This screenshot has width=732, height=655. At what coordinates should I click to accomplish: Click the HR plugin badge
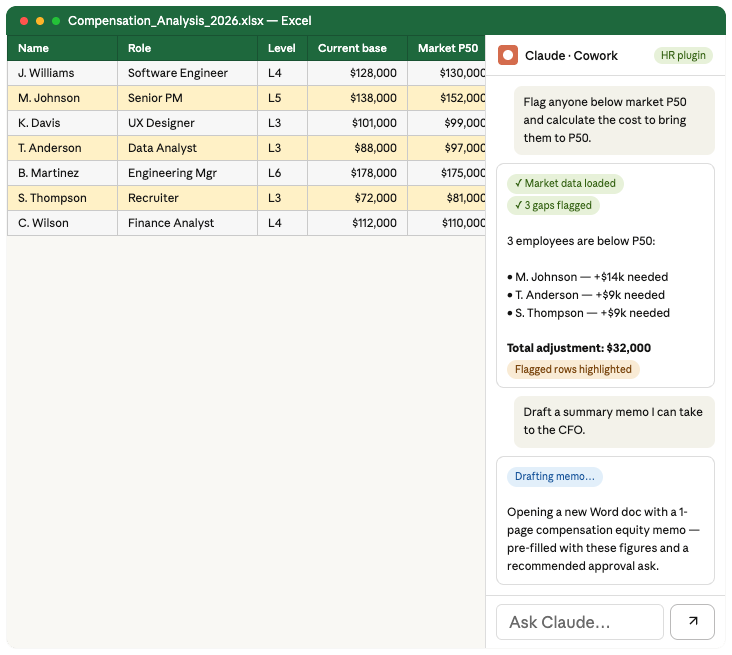click(683, 56)
